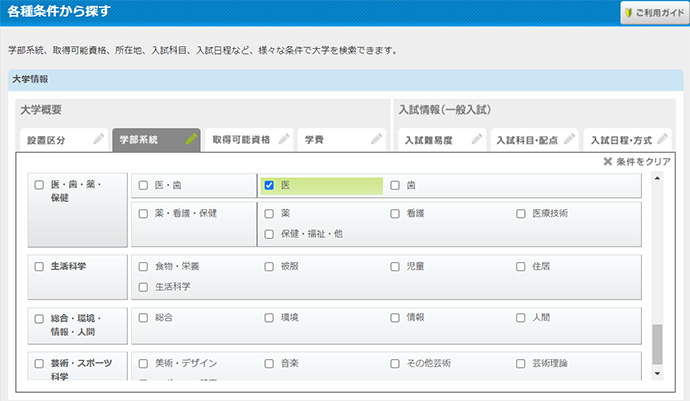Select the 情報 checkbox
The height and width of the screenshot is (401, 690).
click(395, 317)
